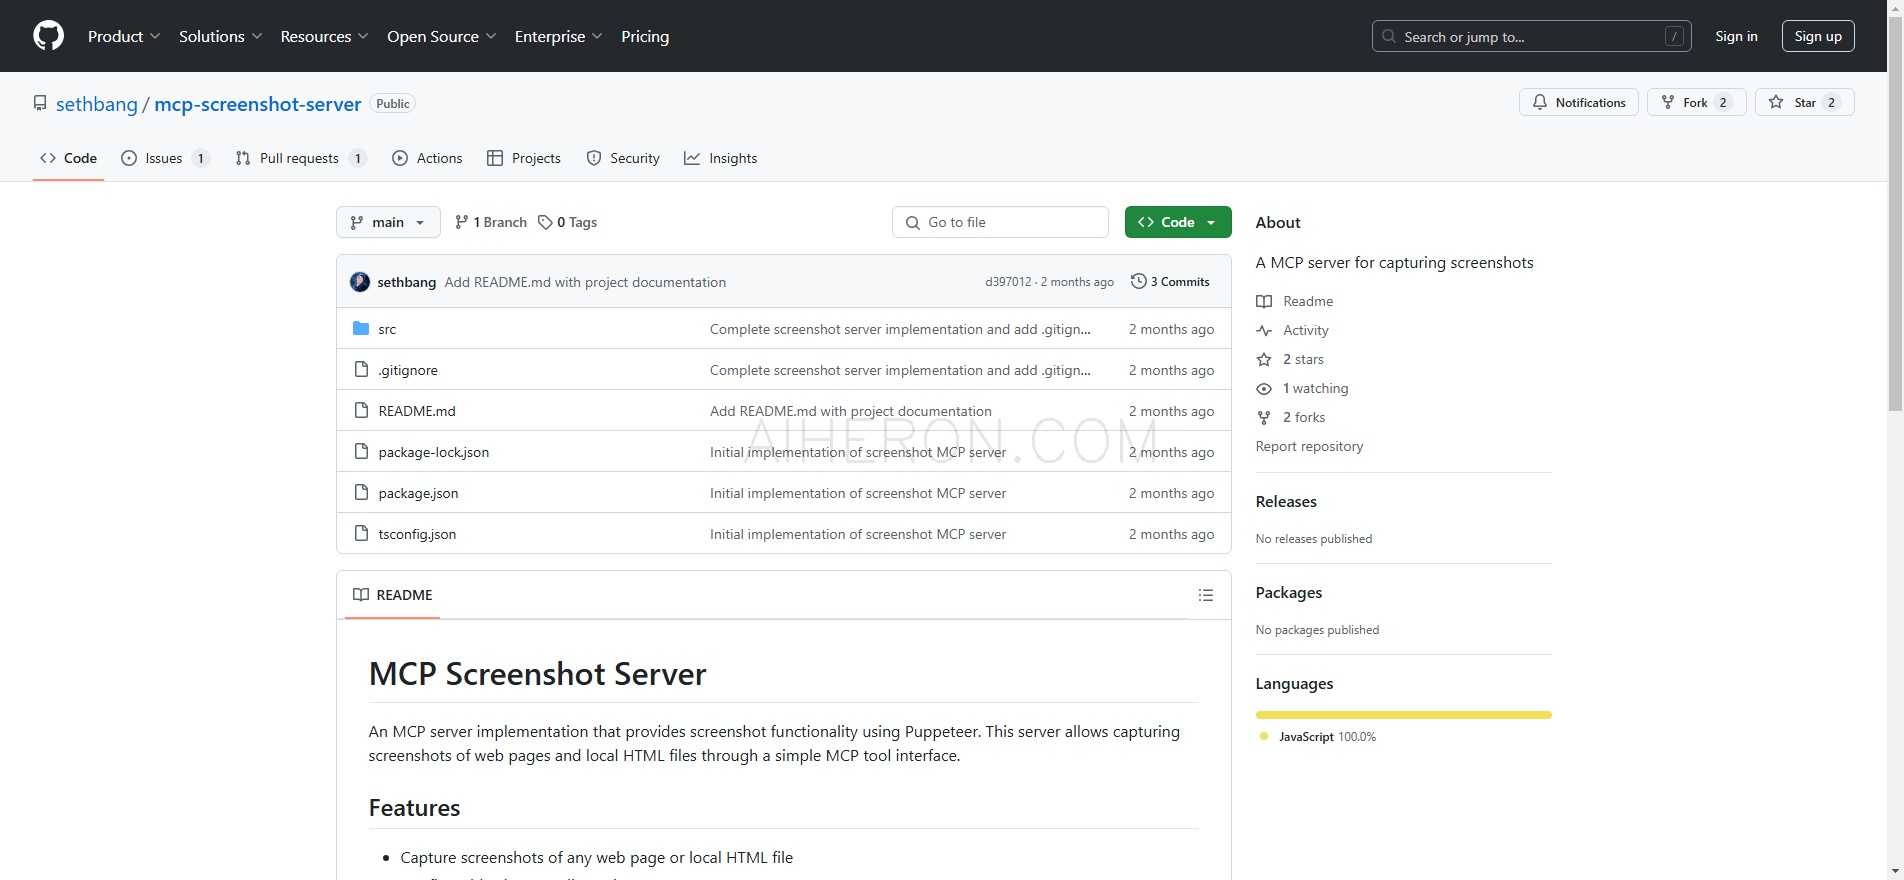
Task: Switch to the Issues tab
Action: [164, 158]
